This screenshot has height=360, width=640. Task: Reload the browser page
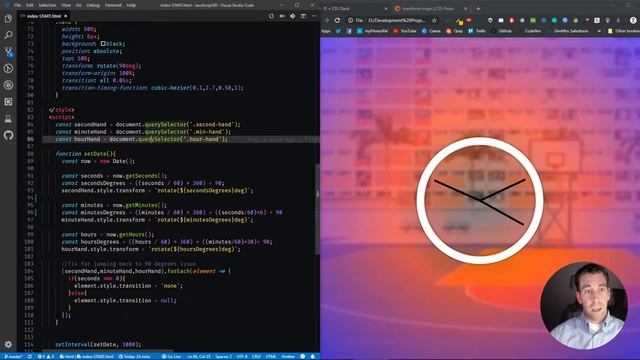[x=338, y=20]
